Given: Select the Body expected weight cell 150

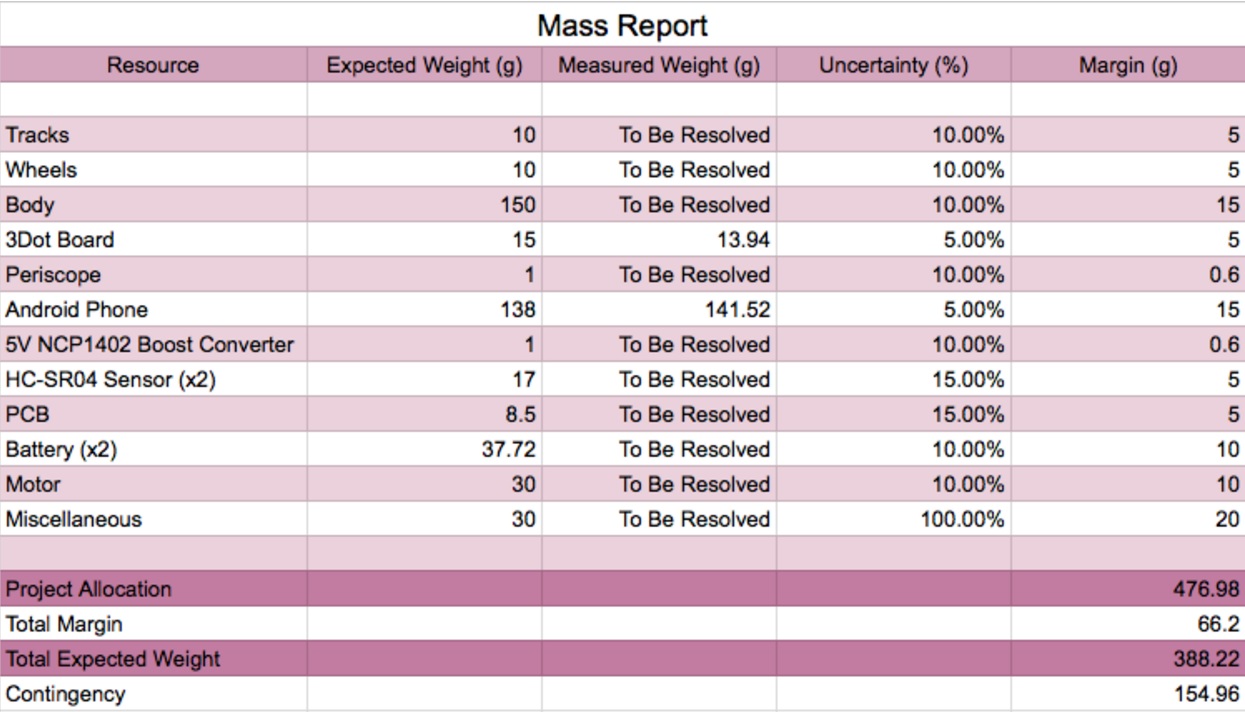Looking at the screenshot, I should pos(424,204).
